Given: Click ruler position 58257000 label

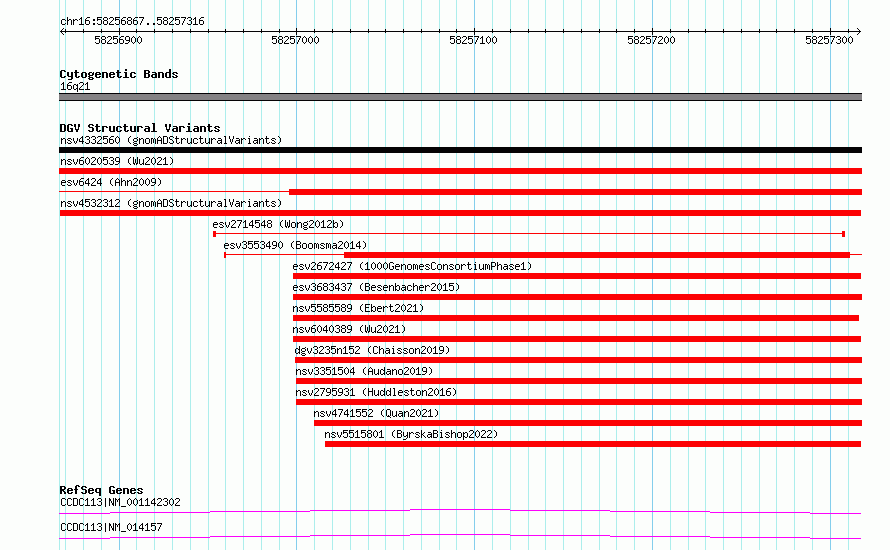Looking at the screenshot, I should point(295,40).
